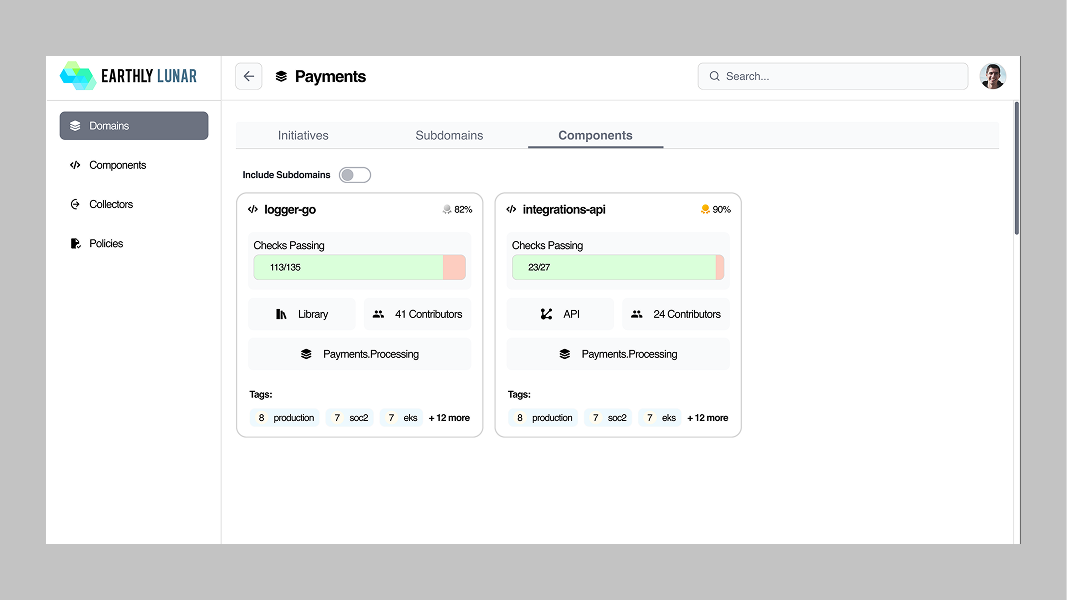Open user profile avatar
1067x600 pixels.
[992, 76]
